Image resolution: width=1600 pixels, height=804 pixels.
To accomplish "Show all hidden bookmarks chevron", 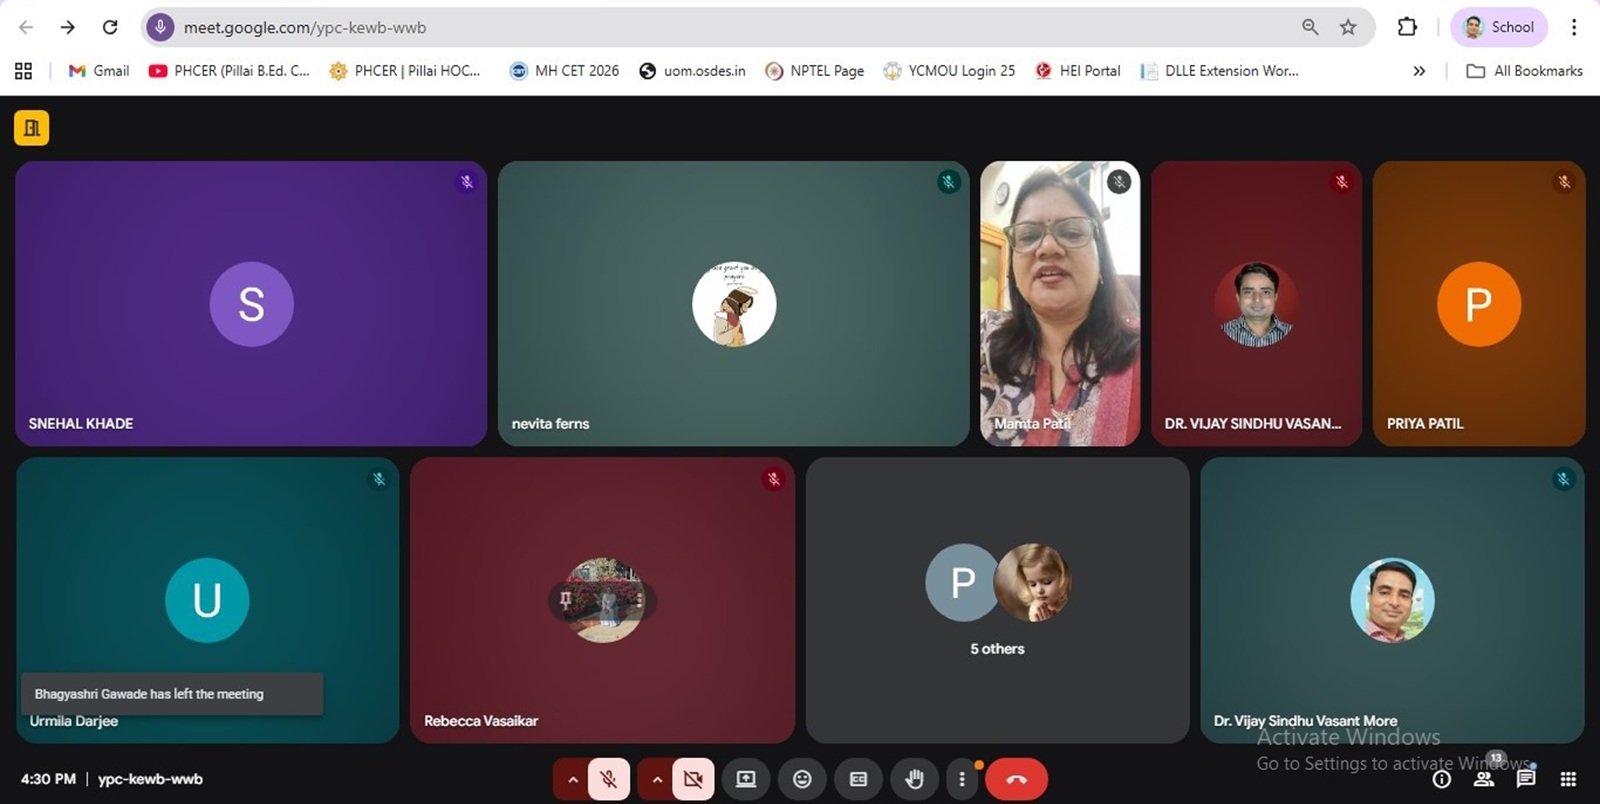I will (1418, 71).
